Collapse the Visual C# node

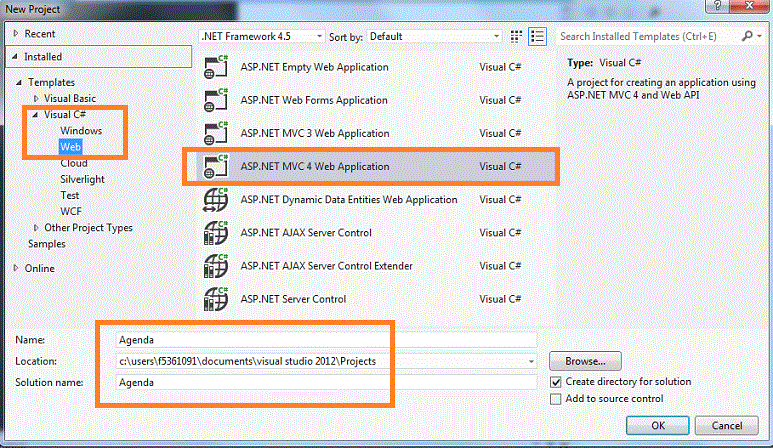35,115
